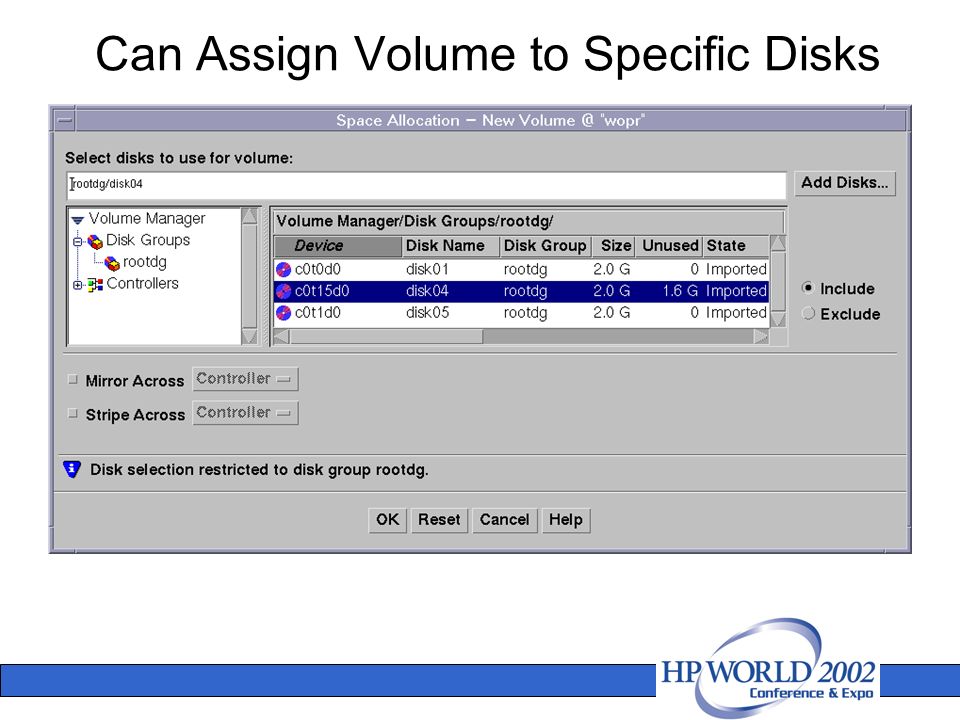The height and width of the screenshot is (720, 960).
Task: Click the 1.6 G unused value
Action: (680, 291)
